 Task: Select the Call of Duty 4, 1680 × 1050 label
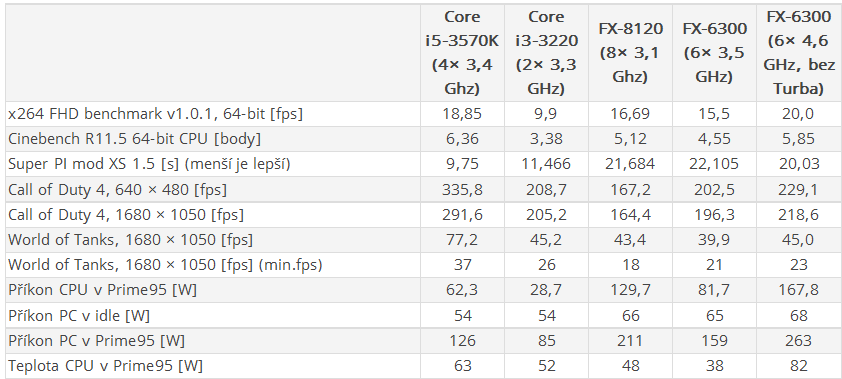(x=126, y=215)
